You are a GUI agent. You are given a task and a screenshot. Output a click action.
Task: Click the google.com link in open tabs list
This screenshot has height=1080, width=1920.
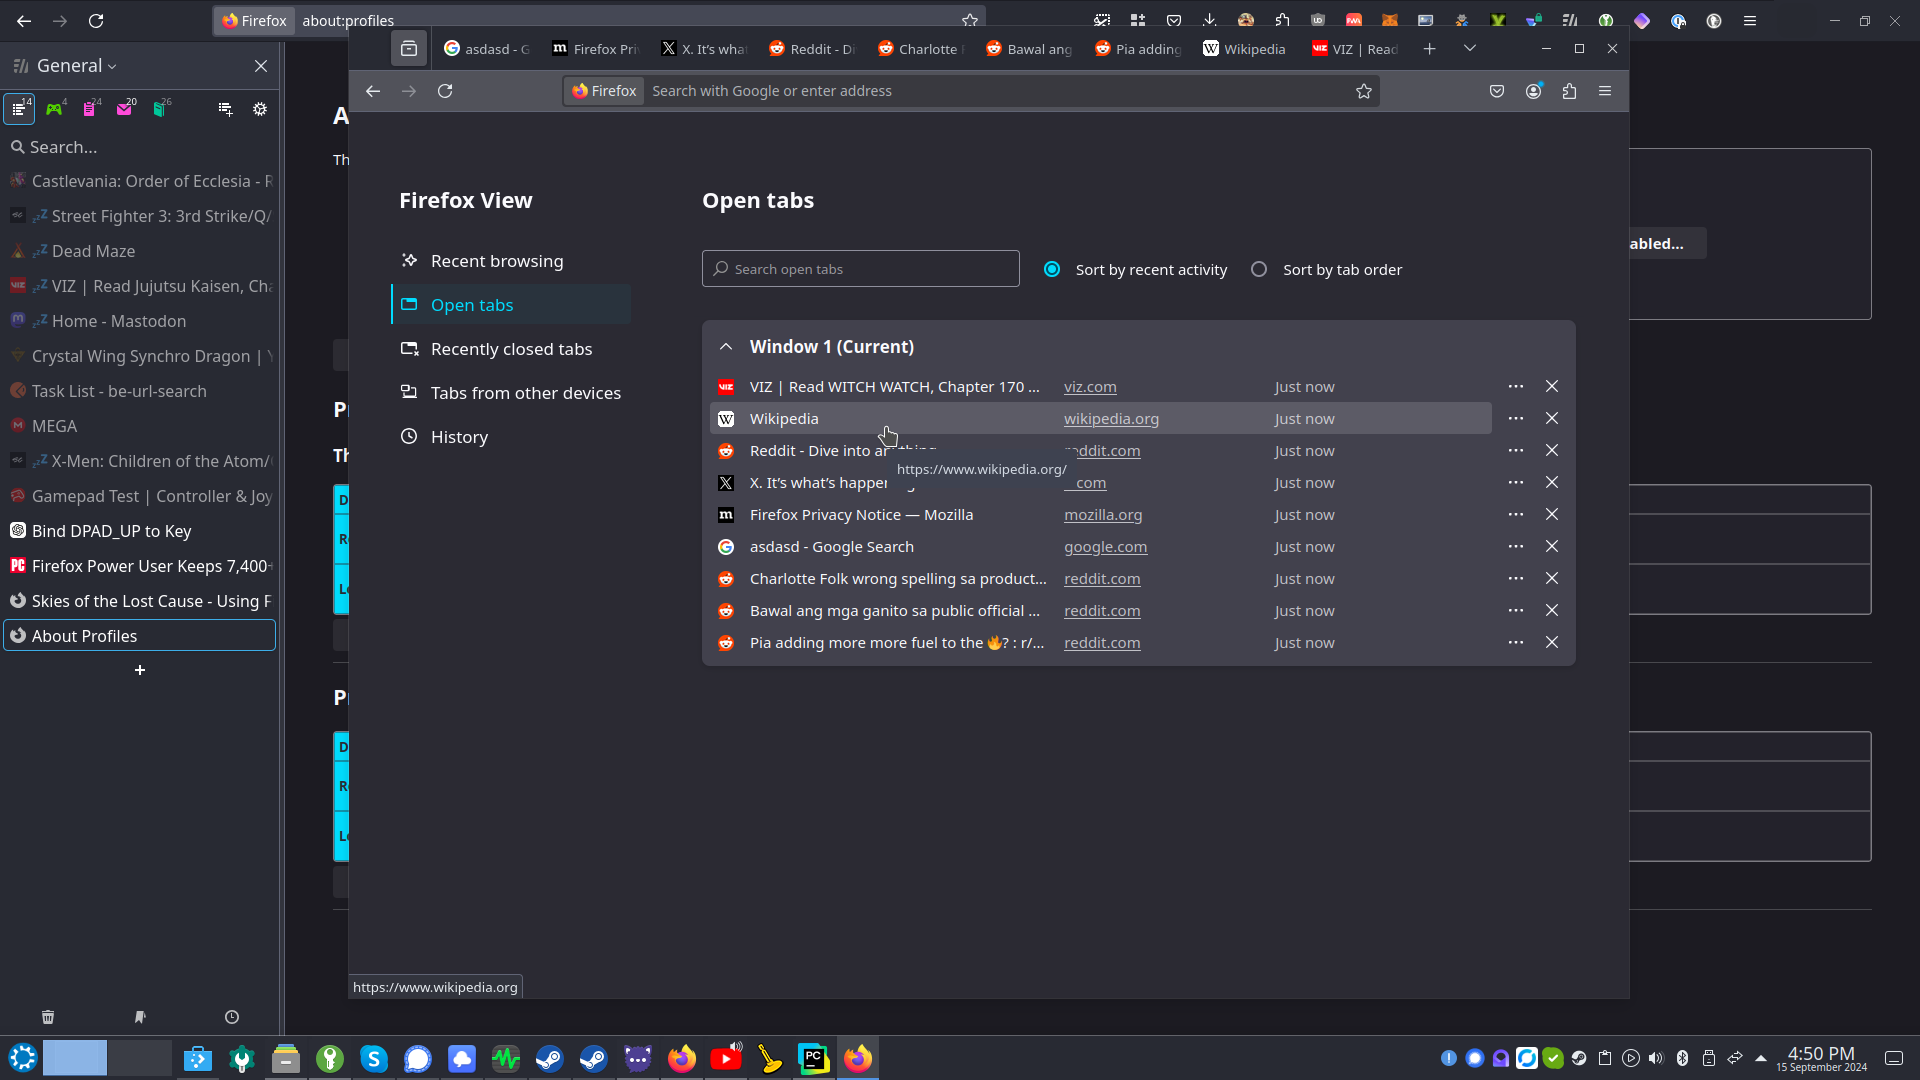(1105, 547)
